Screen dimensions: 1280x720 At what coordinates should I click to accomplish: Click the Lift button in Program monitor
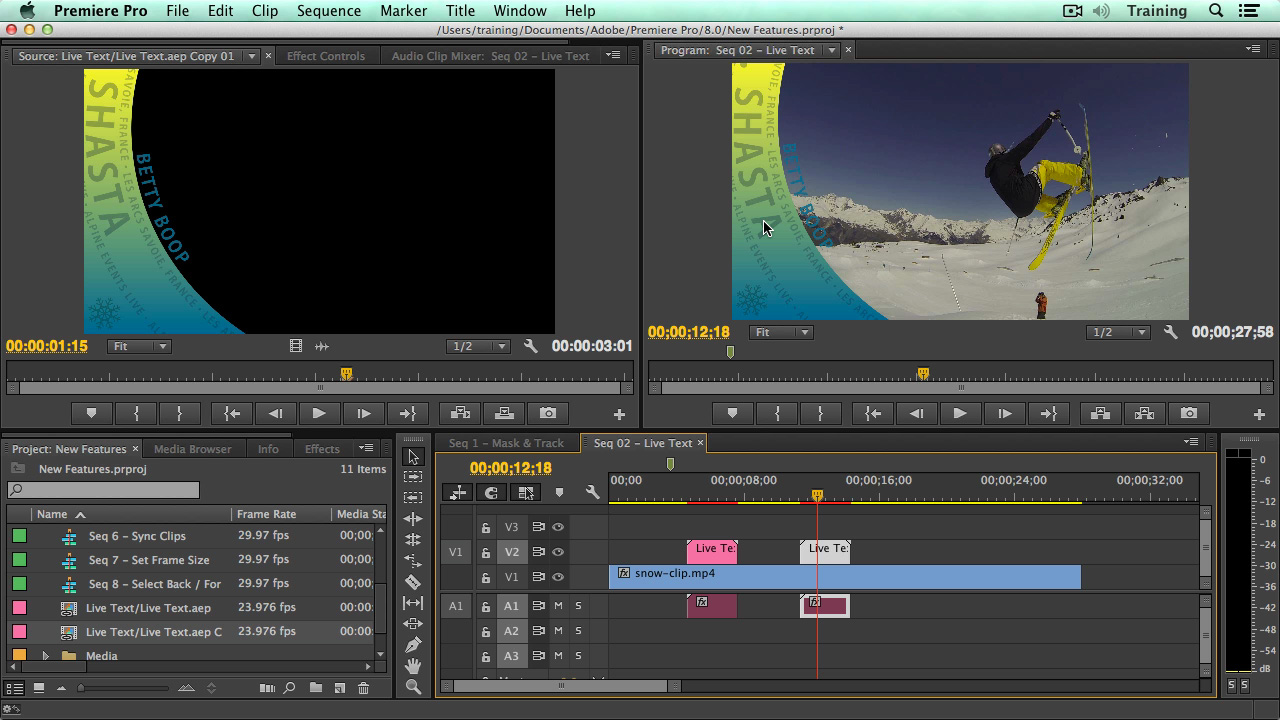pyautogui.click(x=1099, y=413)
